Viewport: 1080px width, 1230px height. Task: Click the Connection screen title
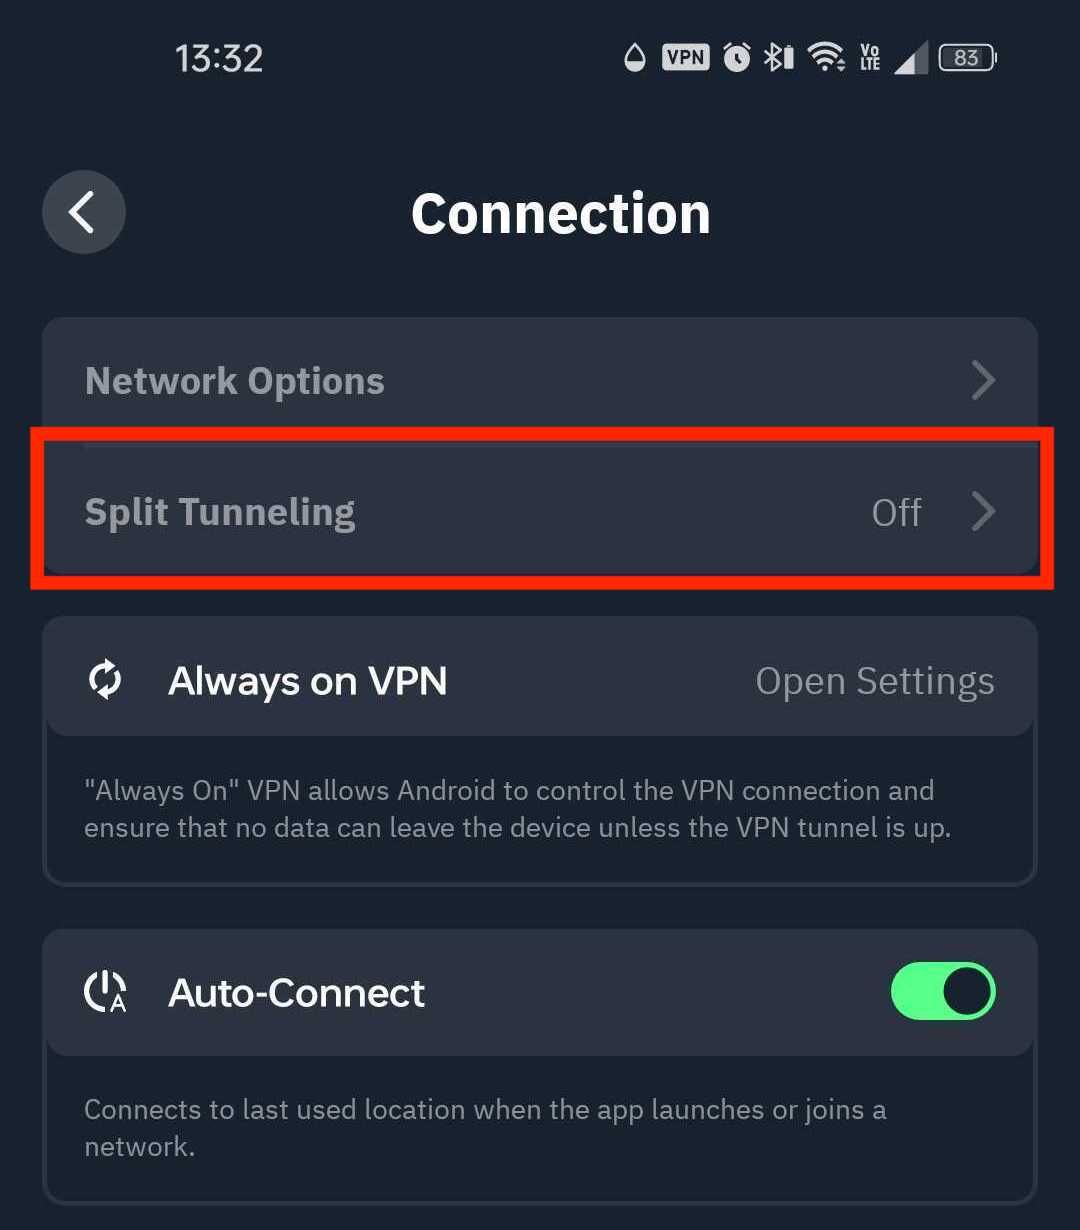tap(561, 212)
